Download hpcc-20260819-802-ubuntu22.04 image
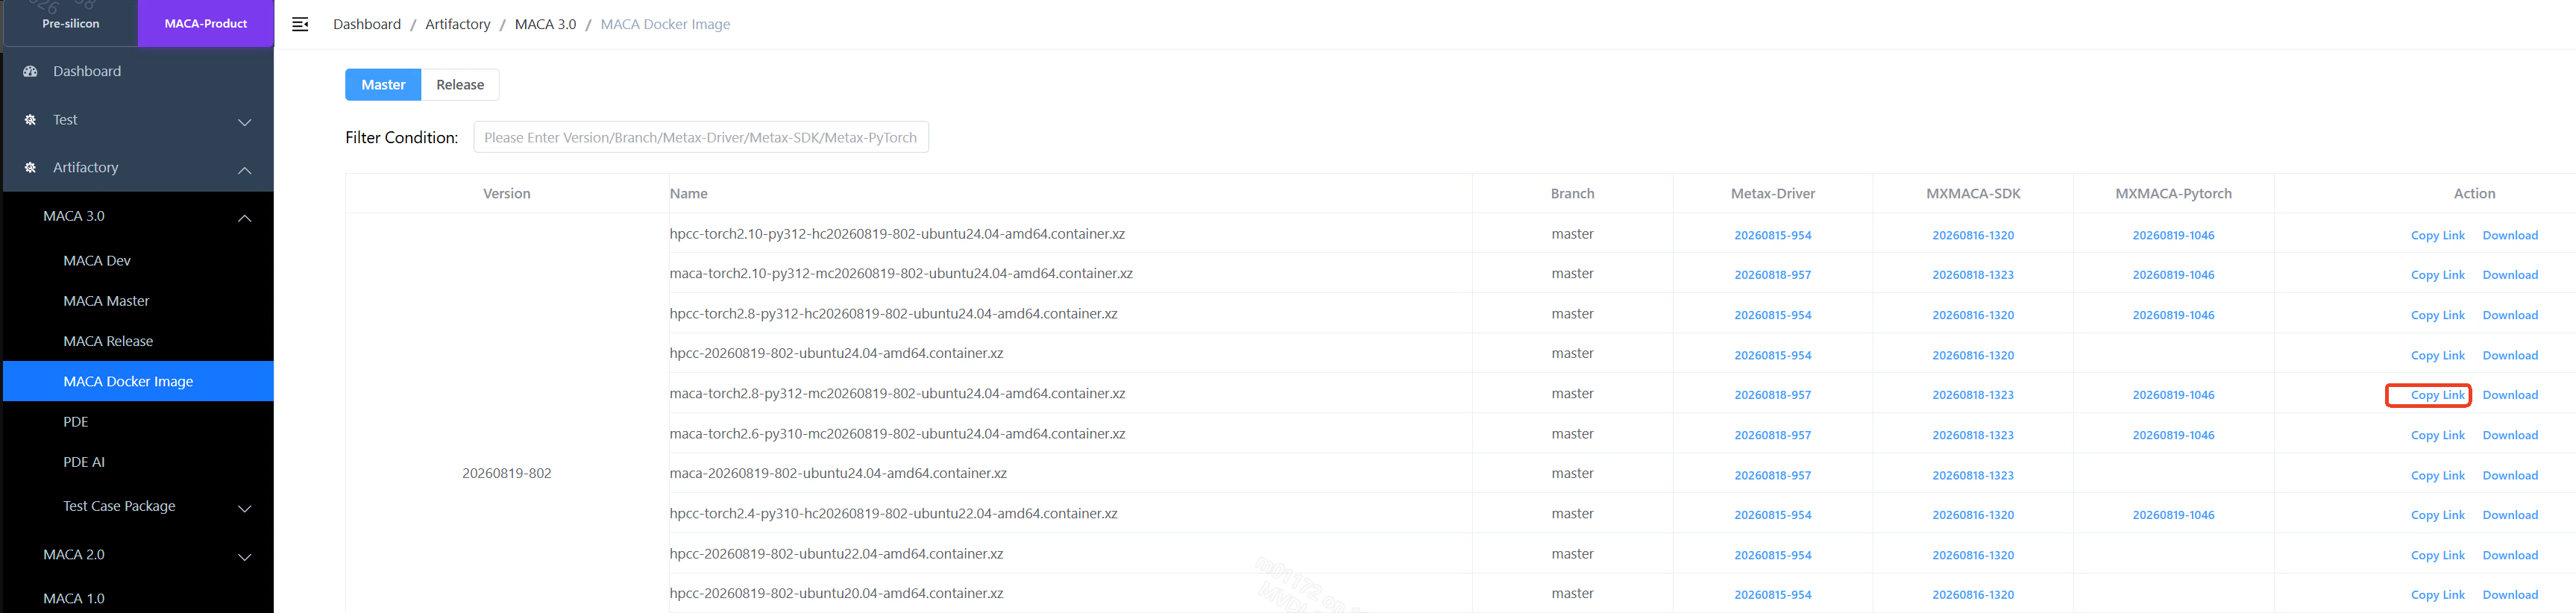Image resolution: width=2576 pixels, height=613 pixels. tap(2510, 555)
